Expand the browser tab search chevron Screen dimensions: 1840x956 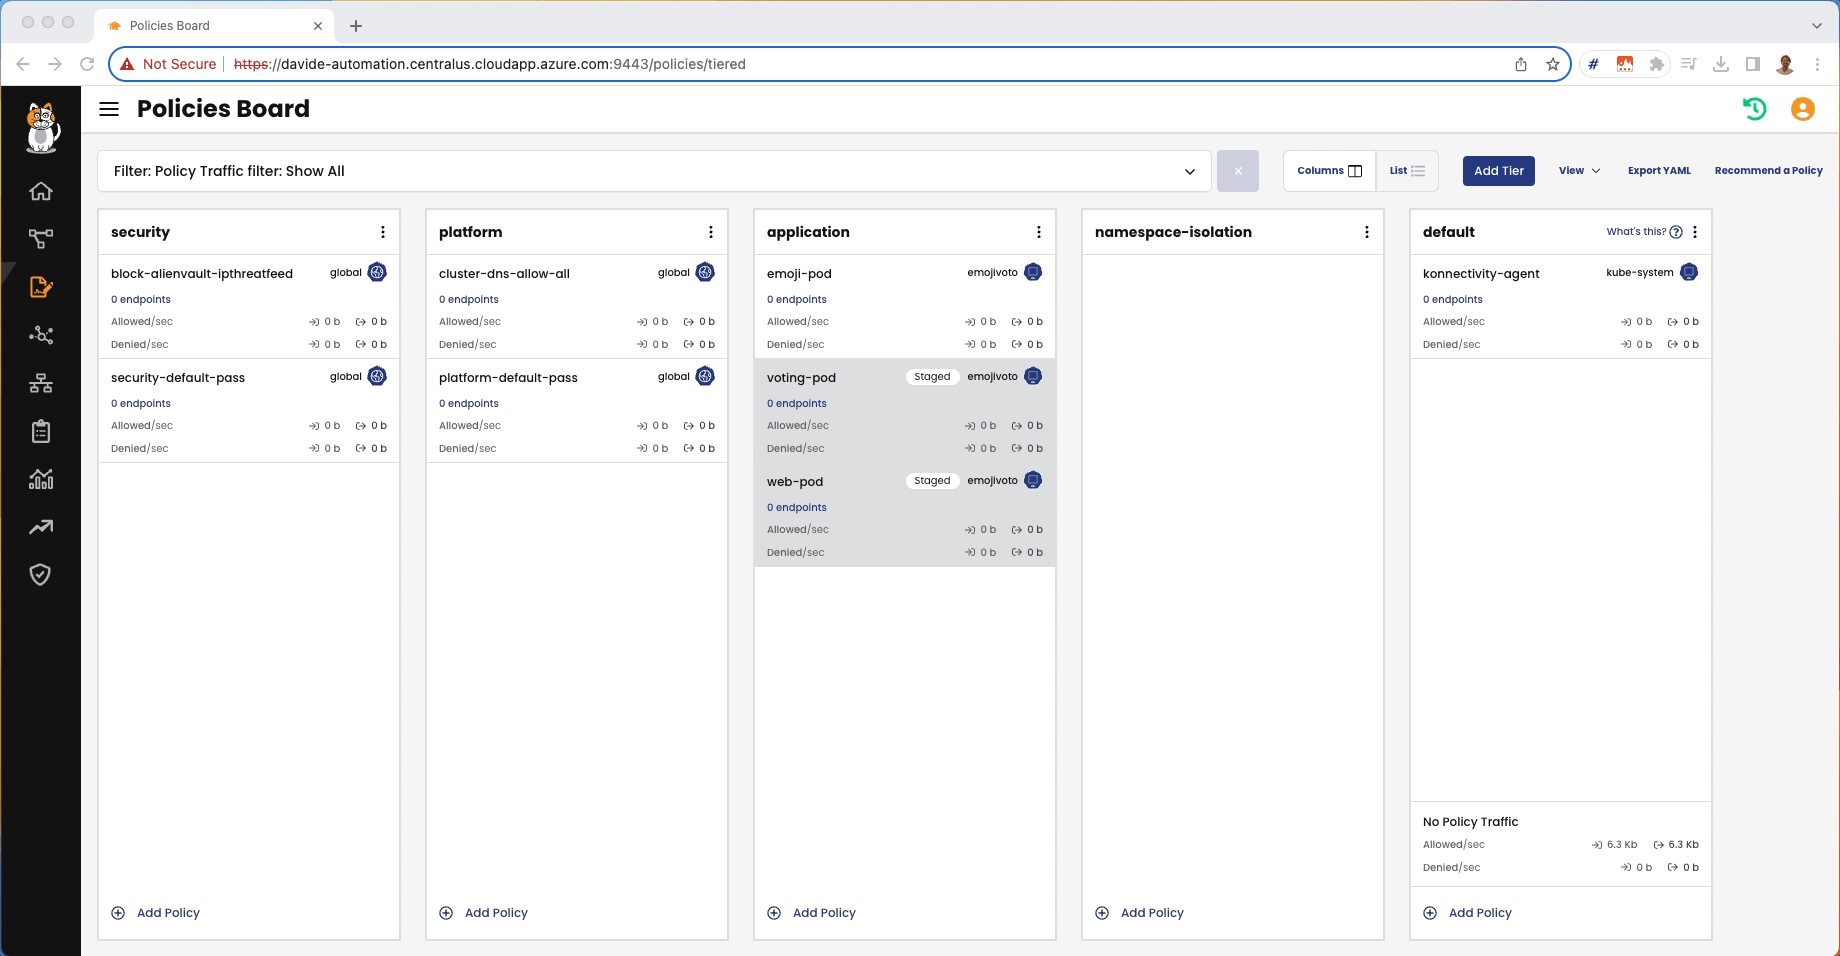tap(1817, 25)
